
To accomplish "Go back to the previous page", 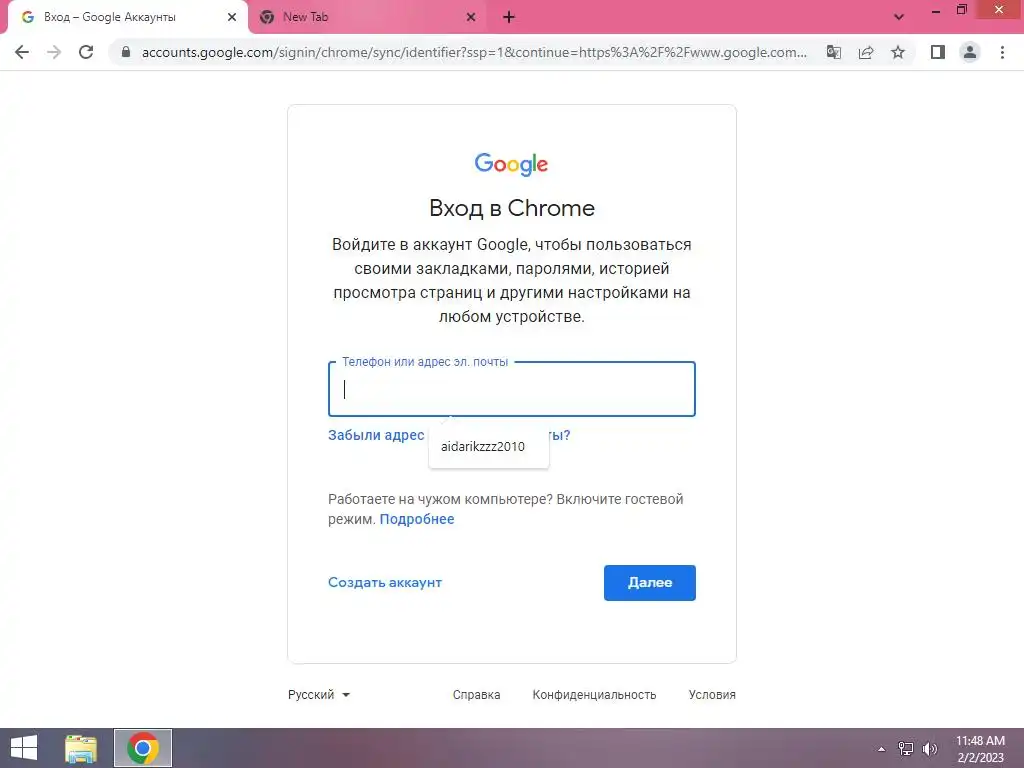I will [22, 52].
